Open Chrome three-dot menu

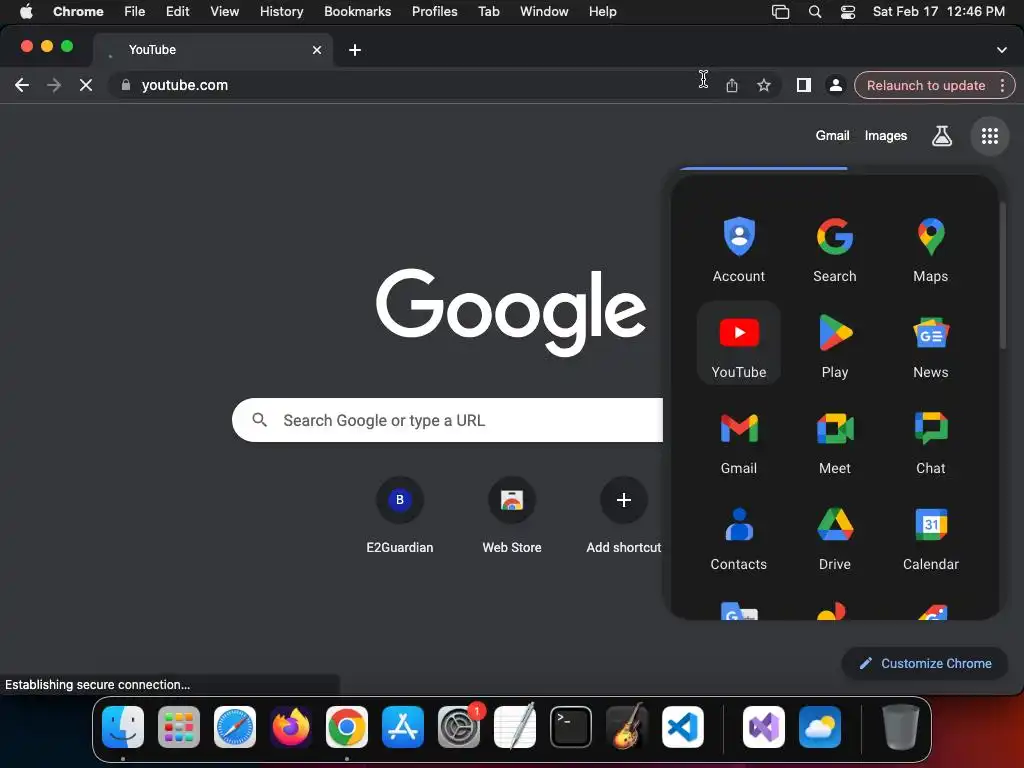(x=1002, y=85)
